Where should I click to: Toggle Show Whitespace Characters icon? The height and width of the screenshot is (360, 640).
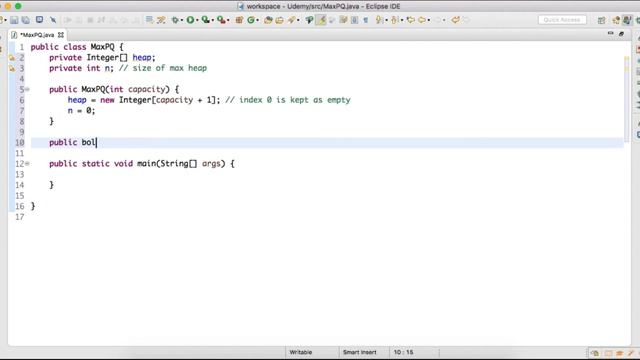366,20
